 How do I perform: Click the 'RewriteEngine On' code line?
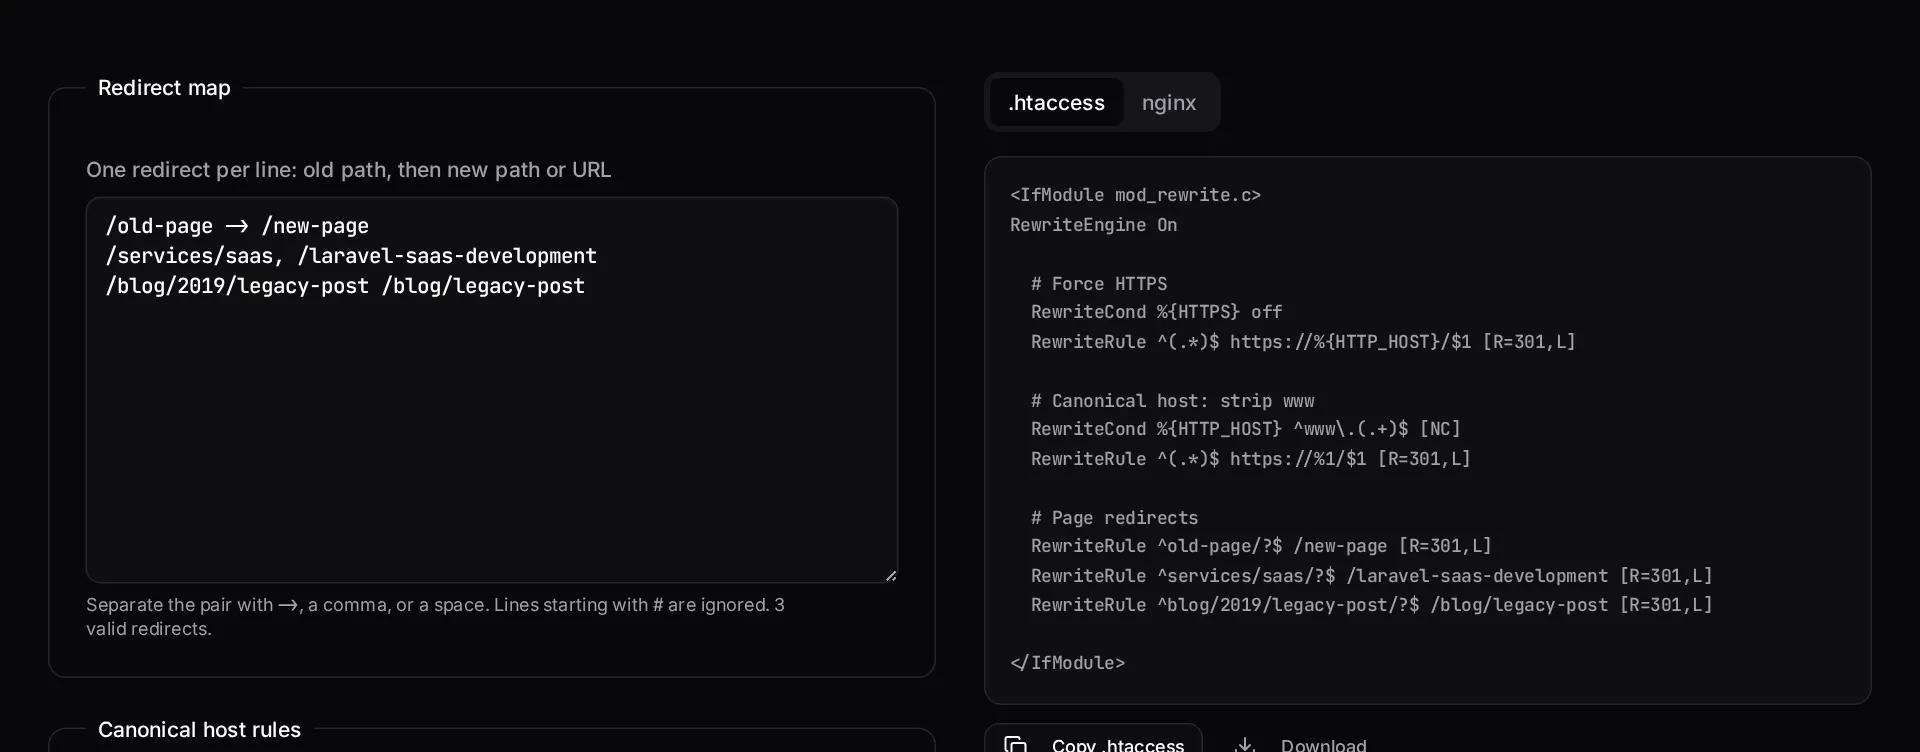click(1093, 225)
